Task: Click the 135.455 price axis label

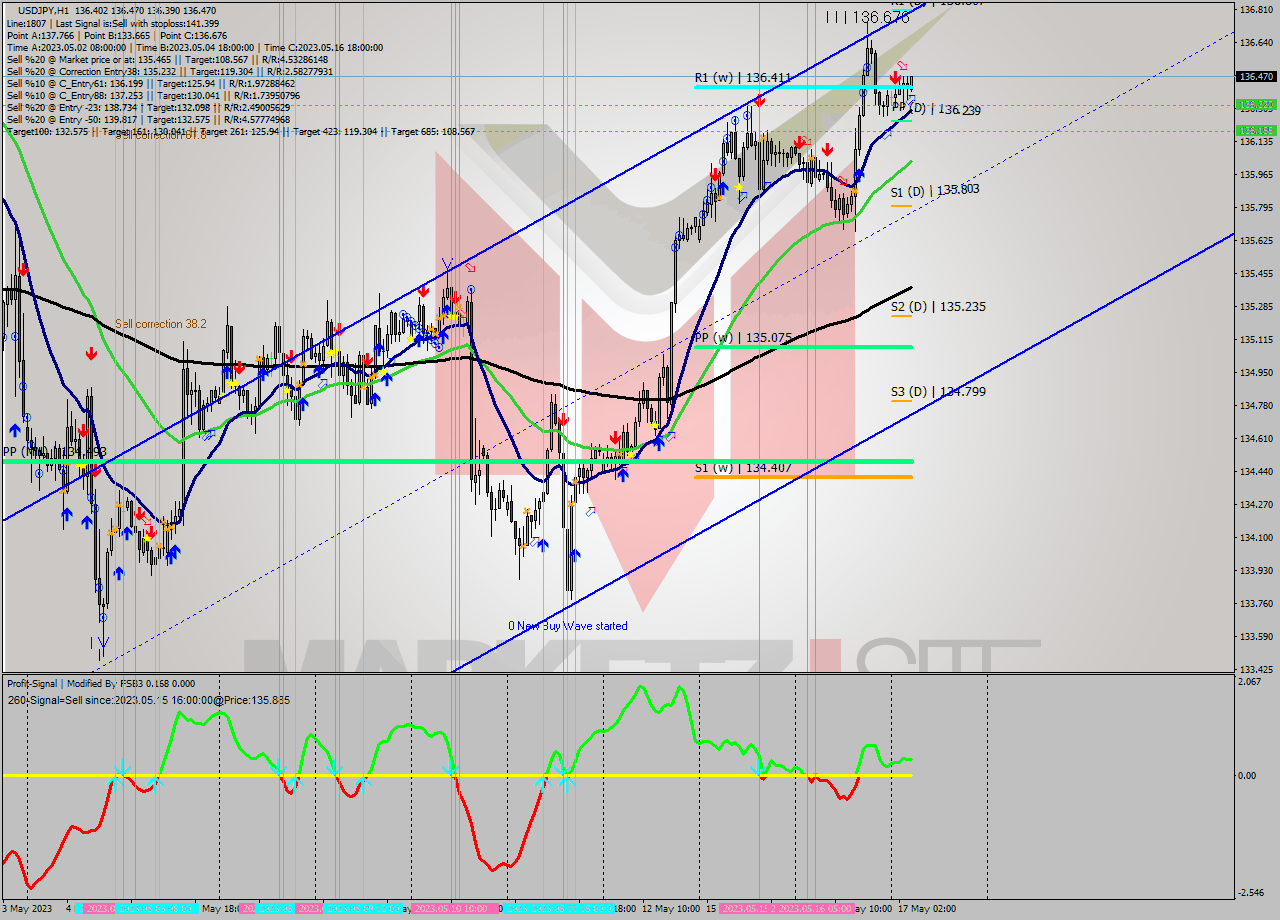Action: pos(1256,273)
